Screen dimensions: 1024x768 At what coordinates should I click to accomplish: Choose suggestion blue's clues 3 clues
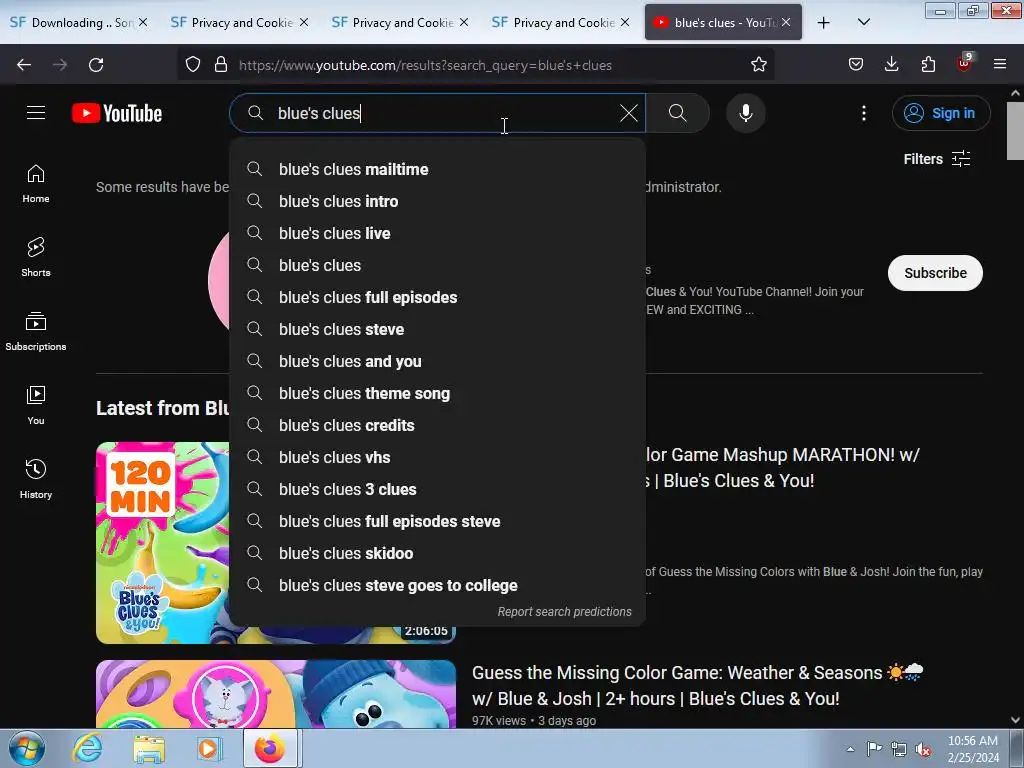pos(437,489)
